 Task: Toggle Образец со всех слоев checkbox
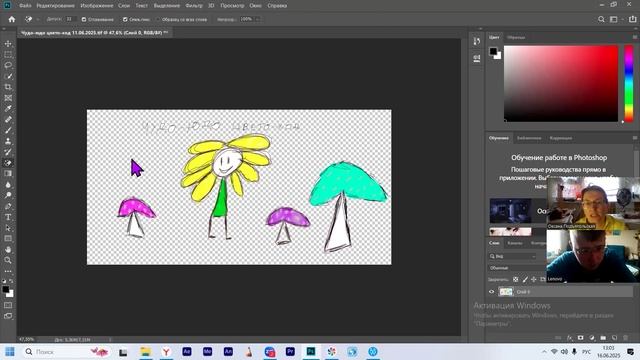(x=158, y=19)
